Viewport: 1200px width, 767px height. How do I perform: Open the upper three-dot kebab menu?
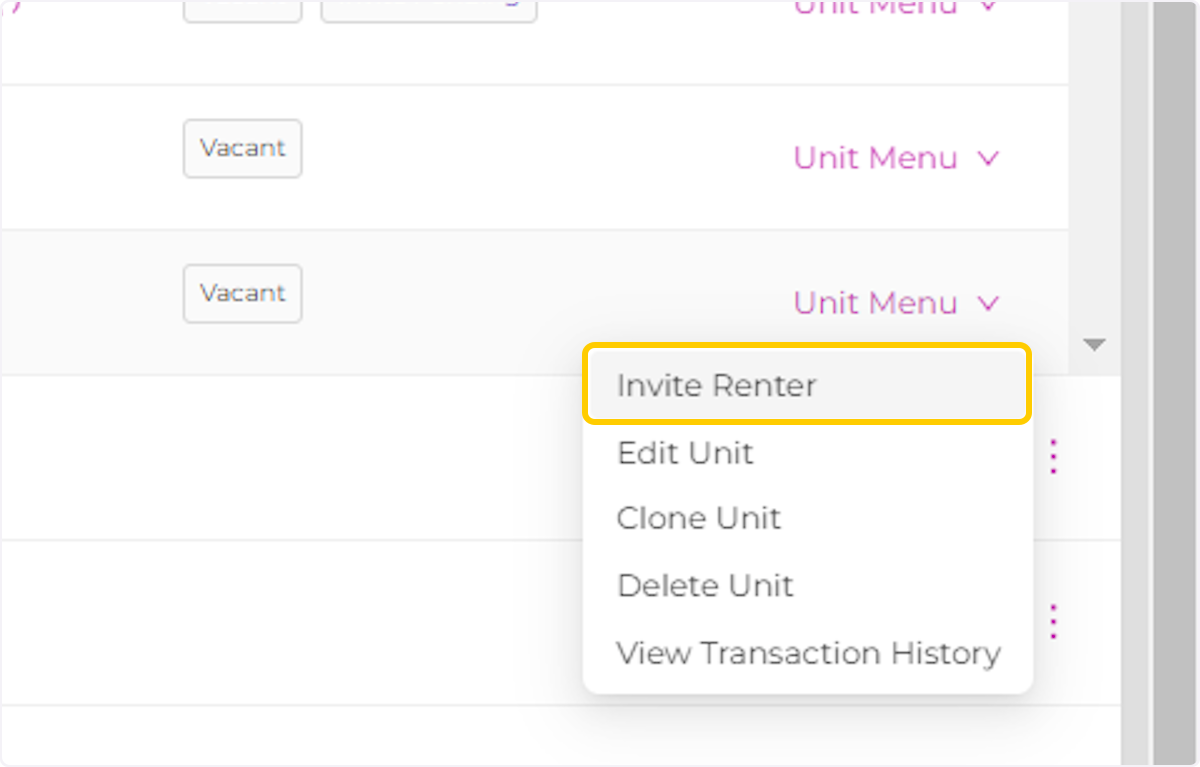coord(1052,455)
